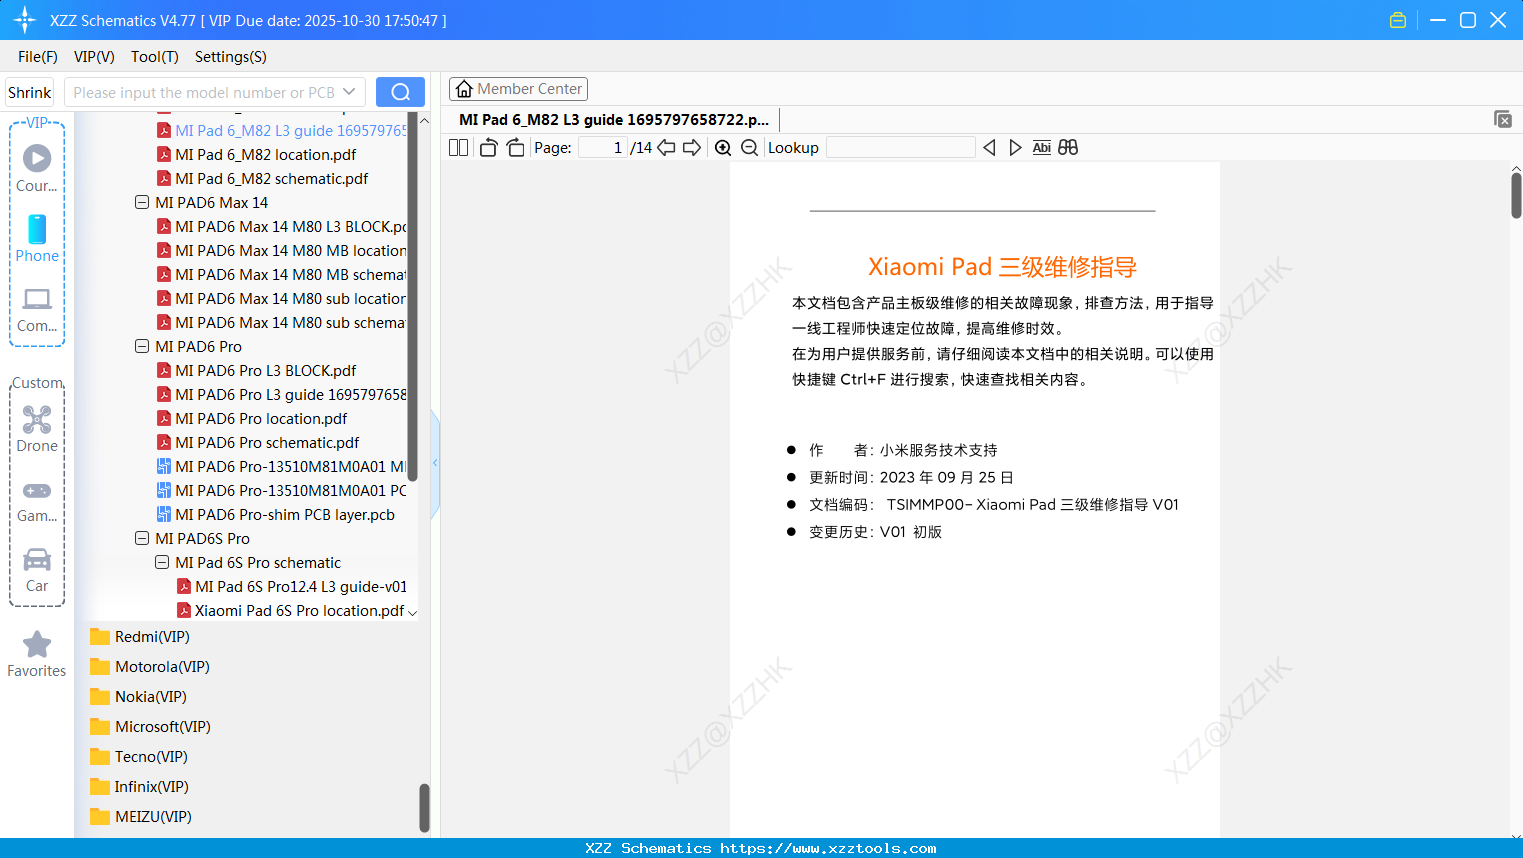Open the Drone schematics category
Viewport: 1523px width, 858px height.
click(36, 430)
